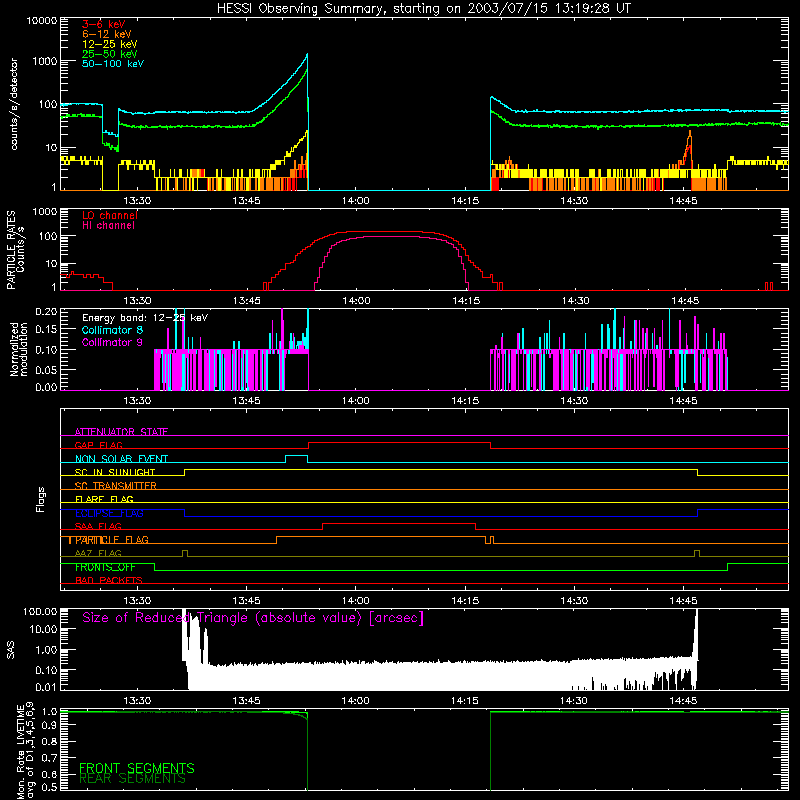Click the Normalized modulation y-axis label

point(18,349)
